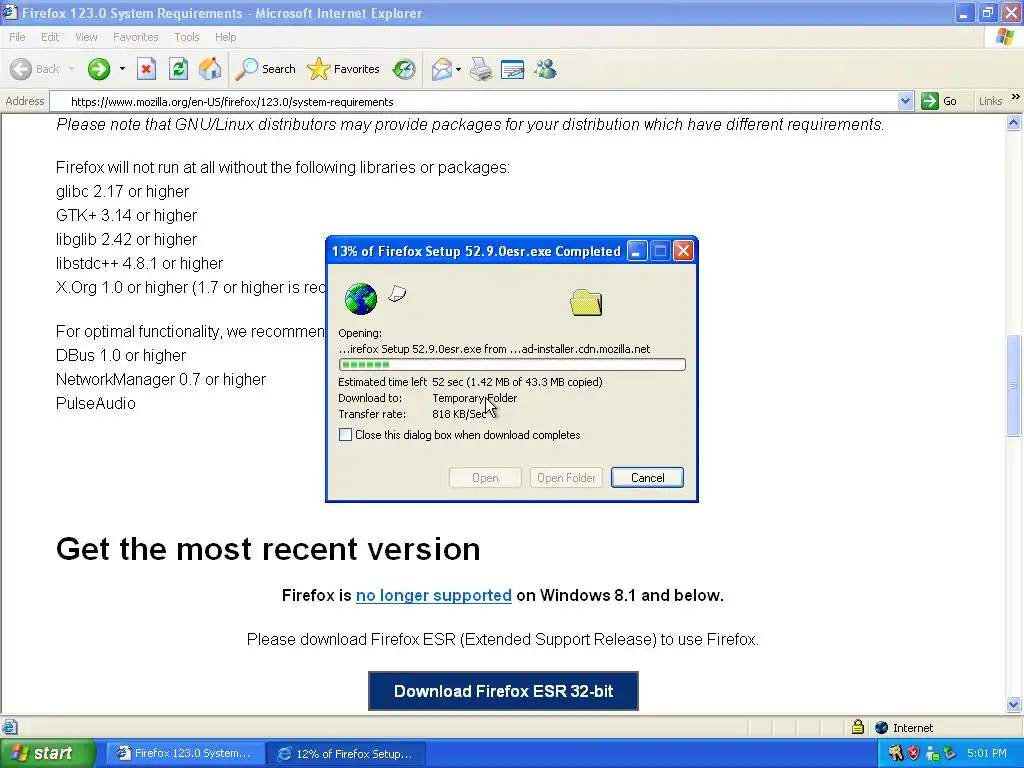Open the Tools menu
The height and width of the screenshot is (768, 1024).
coord(187,37)
